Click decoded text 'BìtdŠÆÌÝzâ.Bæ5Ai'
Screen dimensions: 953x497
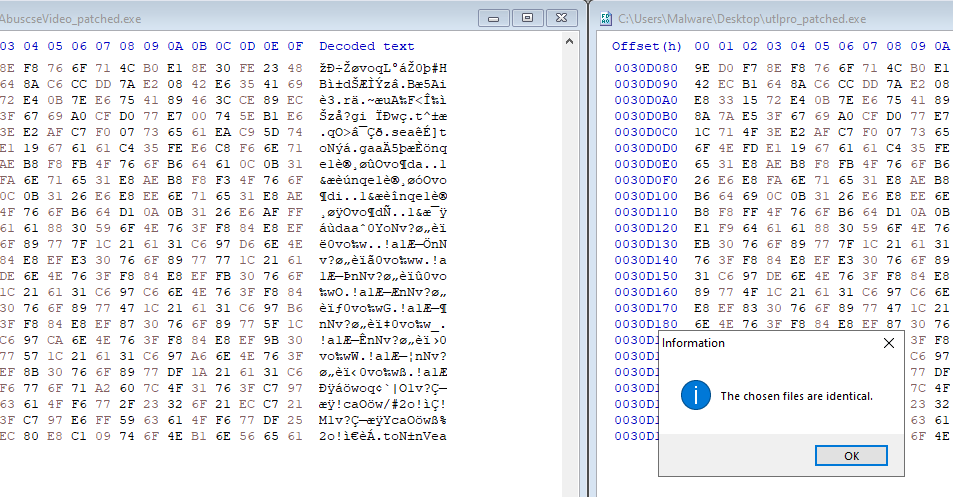[383, 84]
